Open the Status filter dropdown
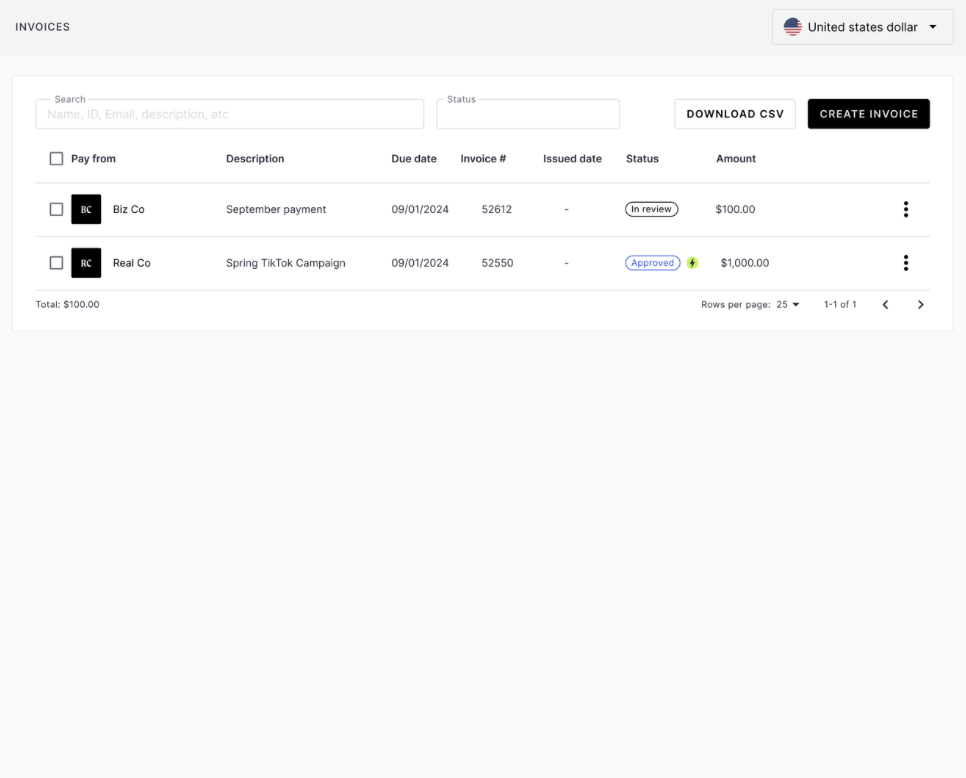This screenshot has height=778, width=966. pyautogui.click(x=527, y=114)
